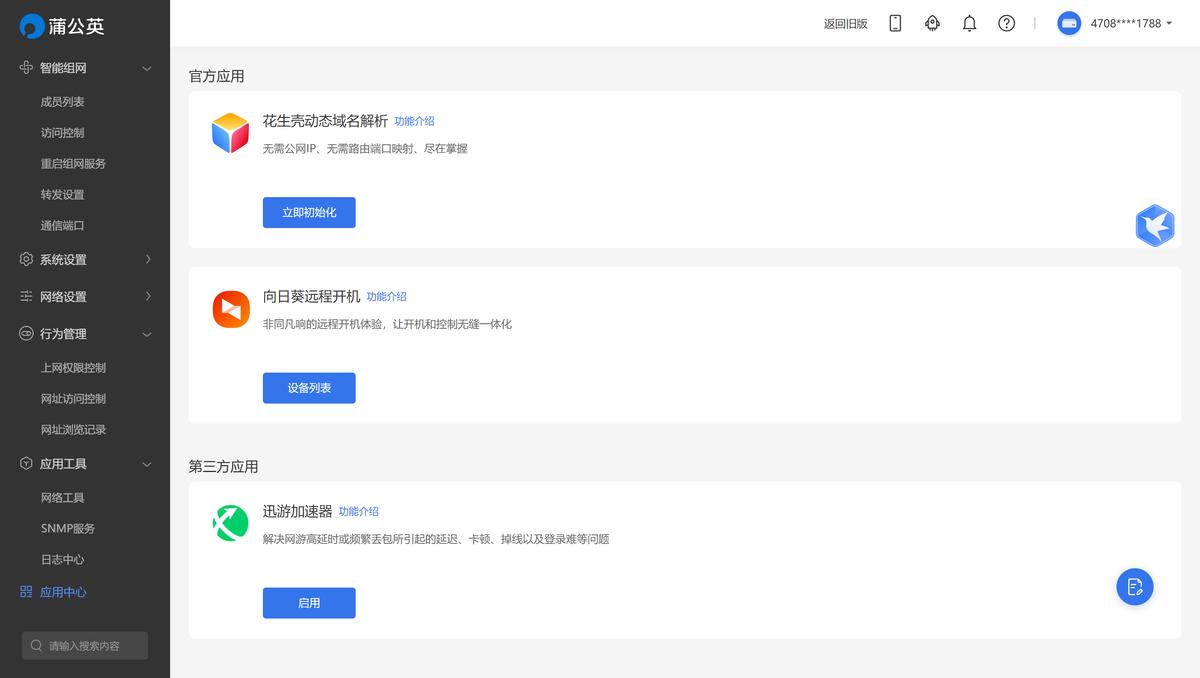This screenshot has height=678, width=1200.
Task: Open 网址浏览记录 from the sidebar
Action: coord(75,429)
